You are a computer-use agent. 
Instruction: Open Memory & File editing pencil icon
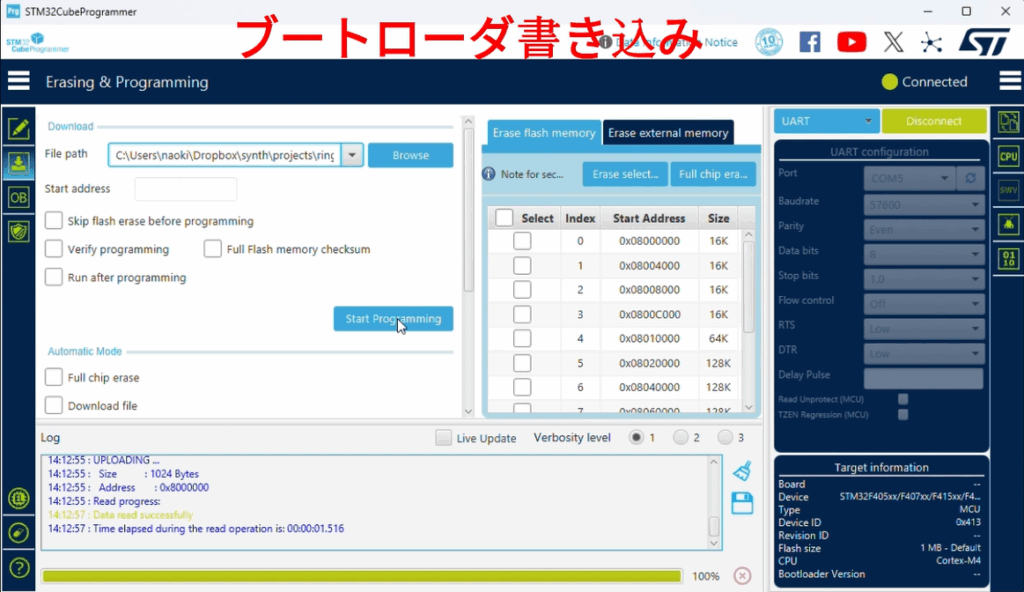click(18, 128)
